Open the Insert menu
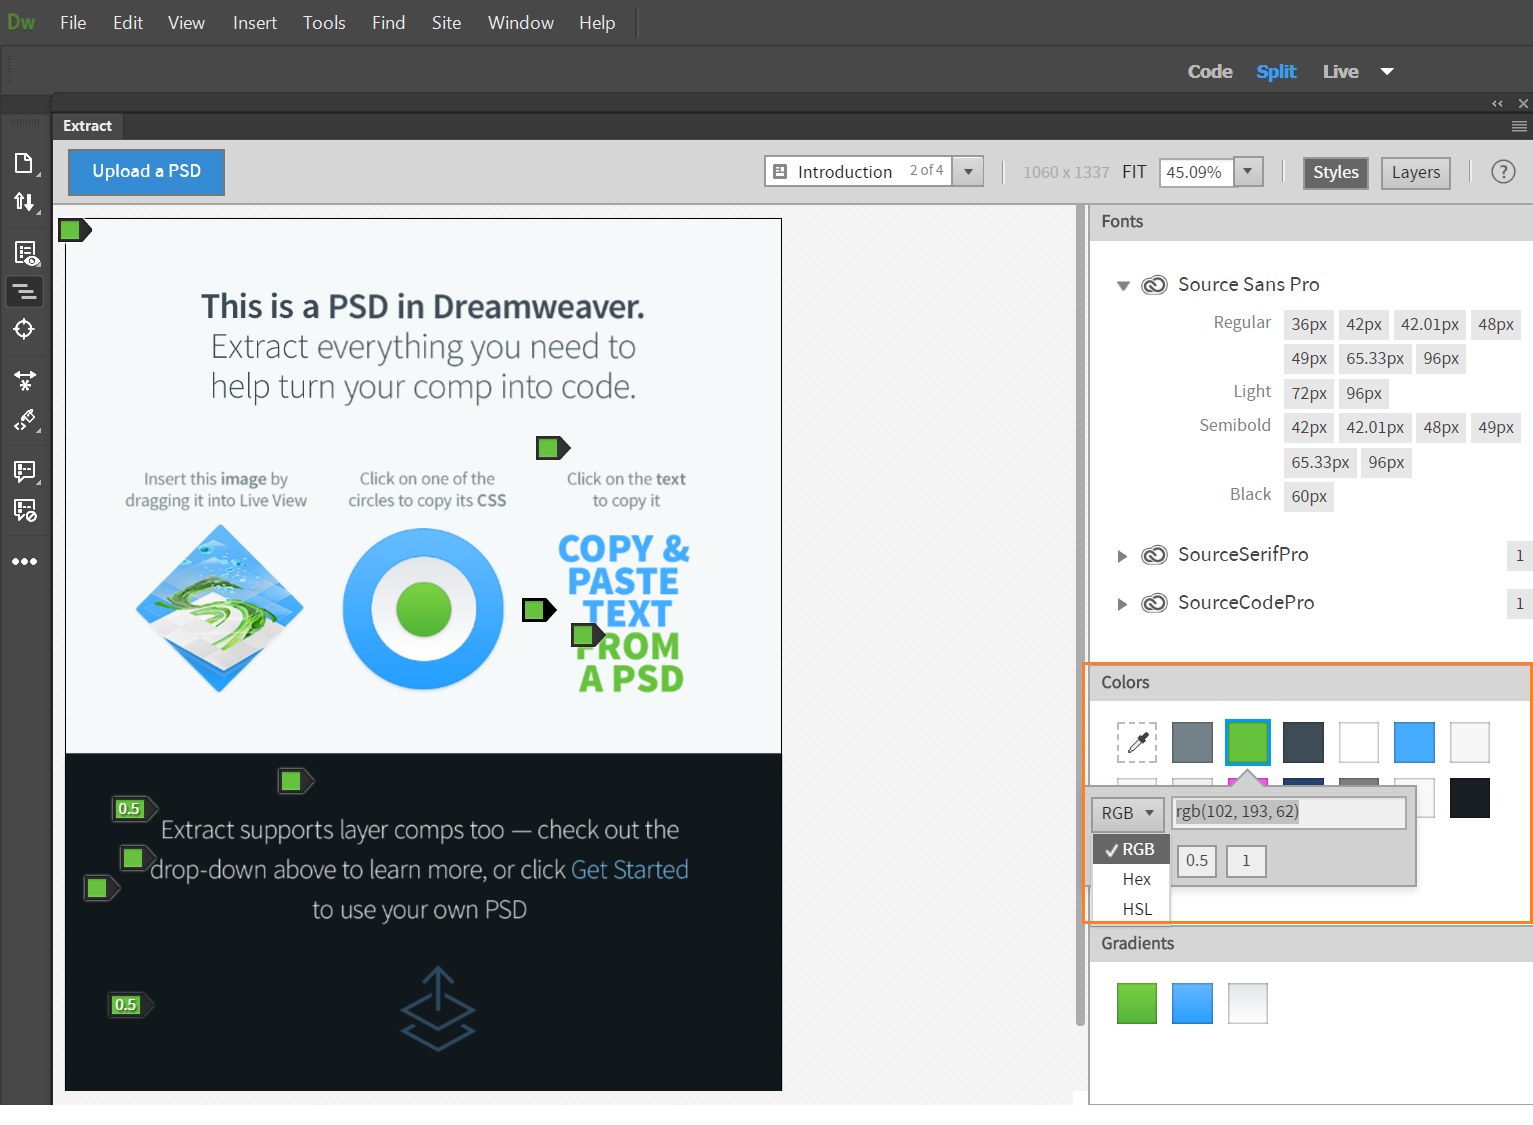Screen dimensions: 1533x1125 tap(255, 23)
